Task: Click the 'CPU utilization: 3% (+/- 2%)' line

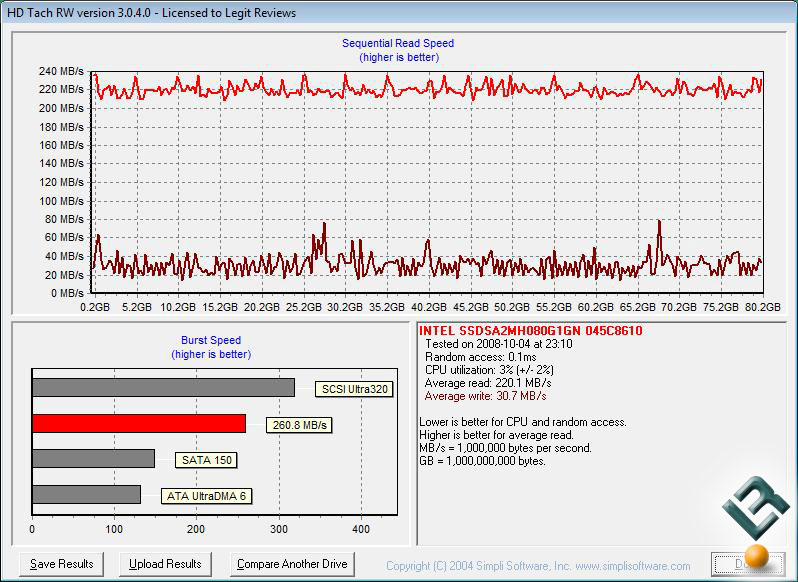Action: 489,370
